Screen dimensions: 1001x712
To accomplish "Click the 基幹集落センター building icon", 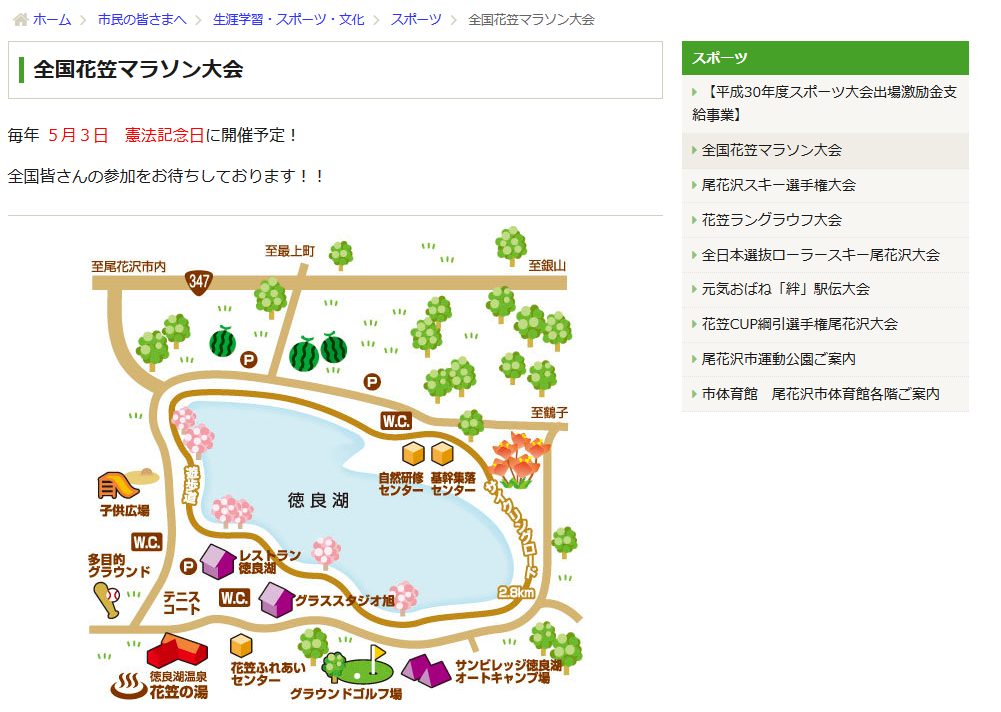I will click(442, 454).
